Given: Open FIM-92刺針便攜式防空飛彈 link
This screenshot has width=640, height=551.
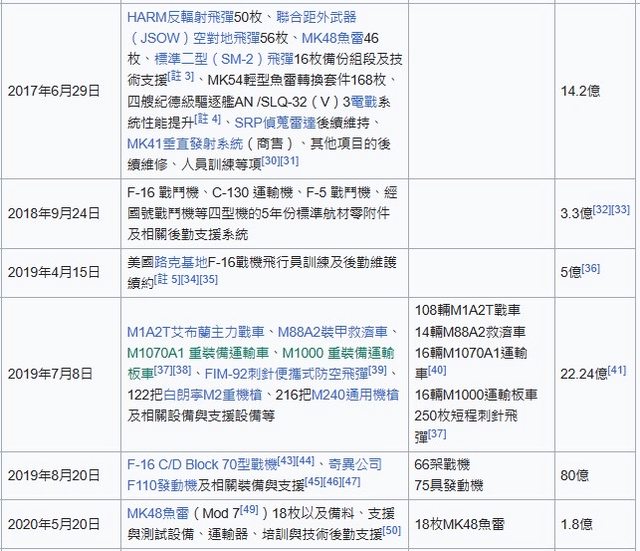Looking at the screenshot, I should pos(285,374).
